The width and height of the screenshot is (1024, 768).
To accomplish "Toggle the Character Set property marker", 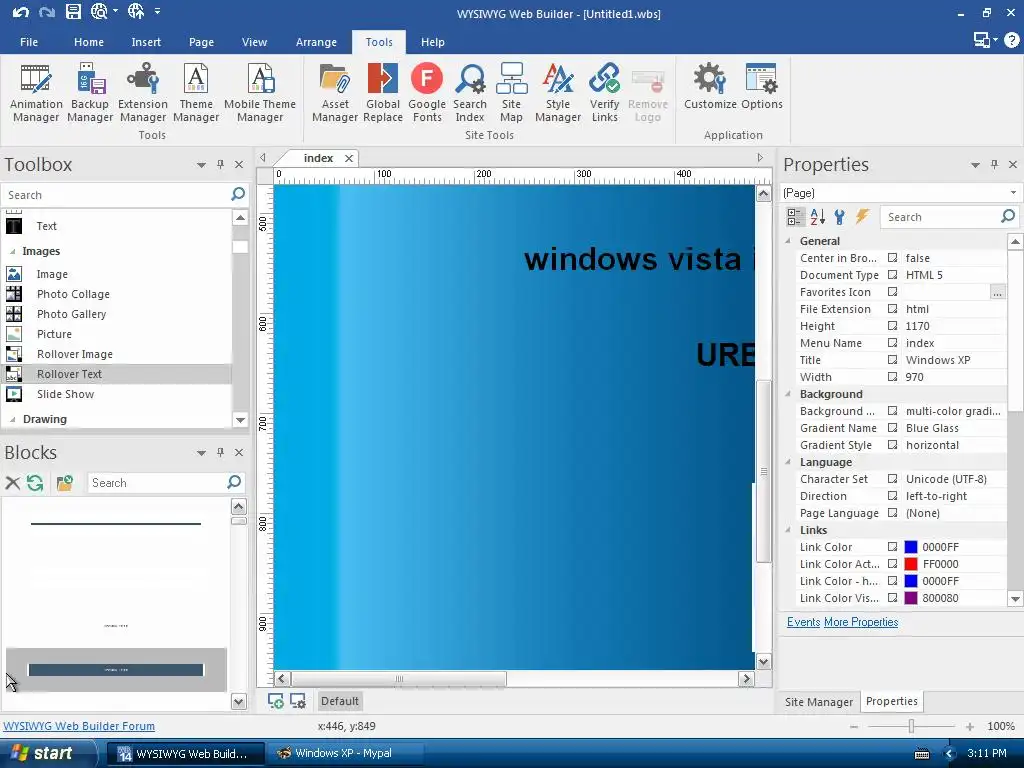I will pyautogui.click(x=892, y=479).
